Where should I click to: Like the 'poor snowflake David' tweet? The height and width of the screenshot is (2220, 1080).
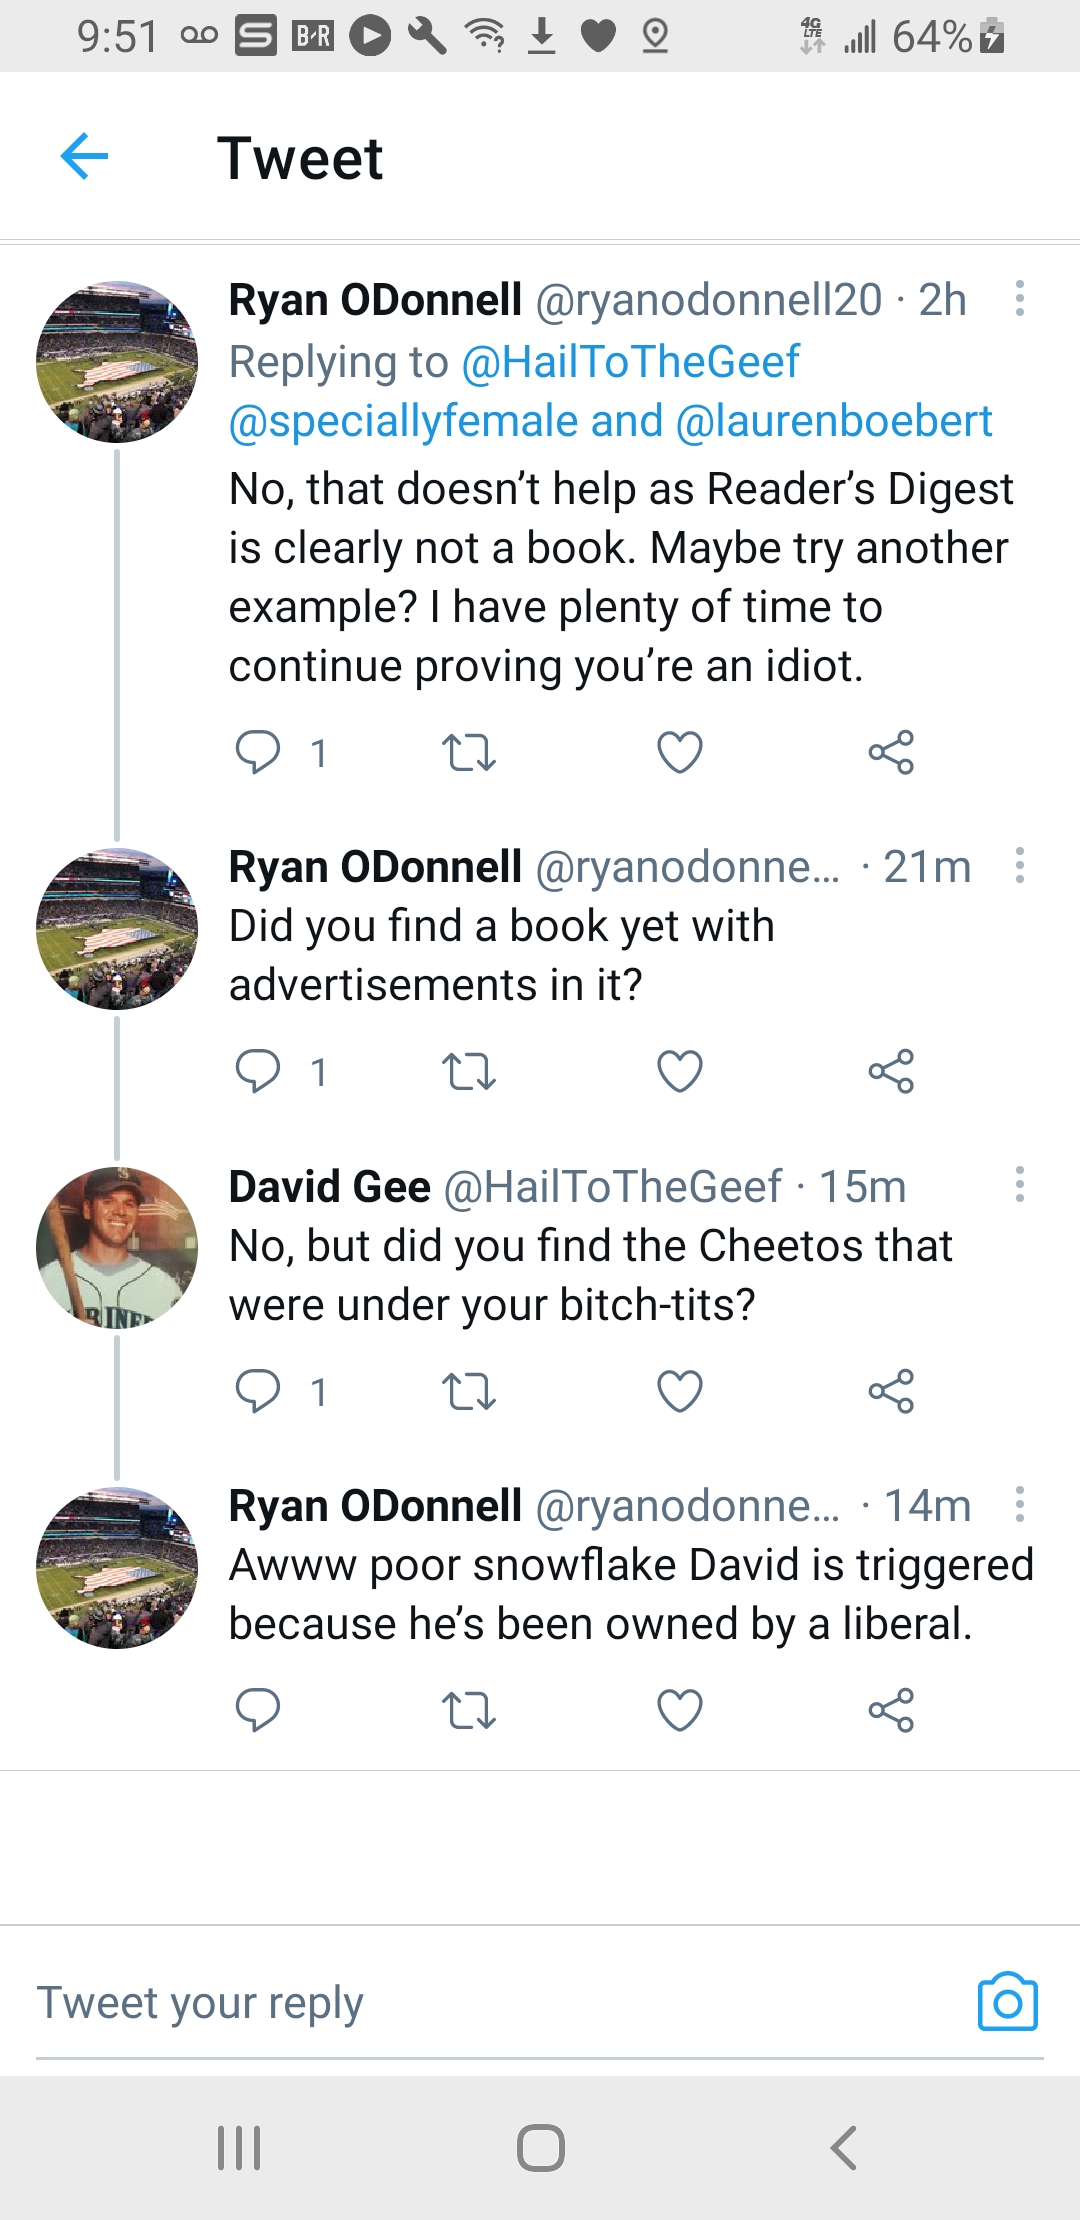(680, 1710)
